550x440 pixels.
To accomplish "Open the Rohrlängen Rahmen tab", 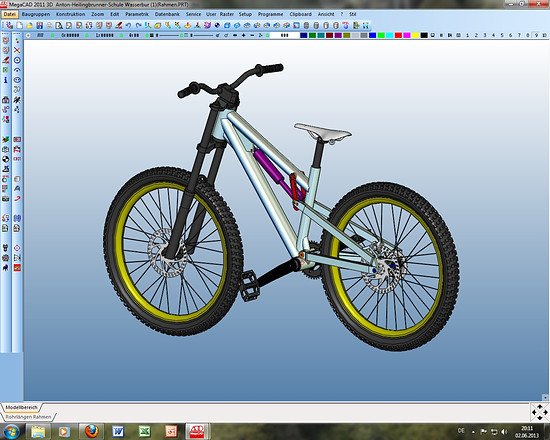I will [x=28, y=417].
